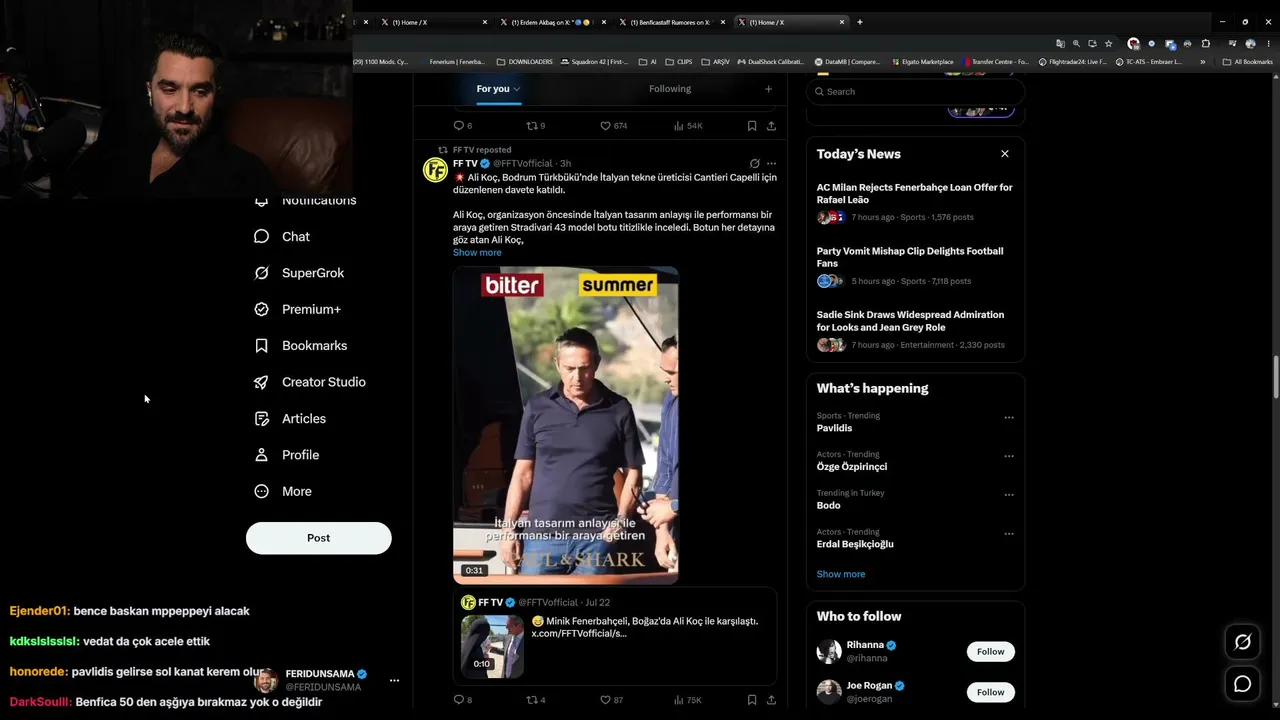Open more options for Erdal Beşikçioğlu trend

point(1008,534)
